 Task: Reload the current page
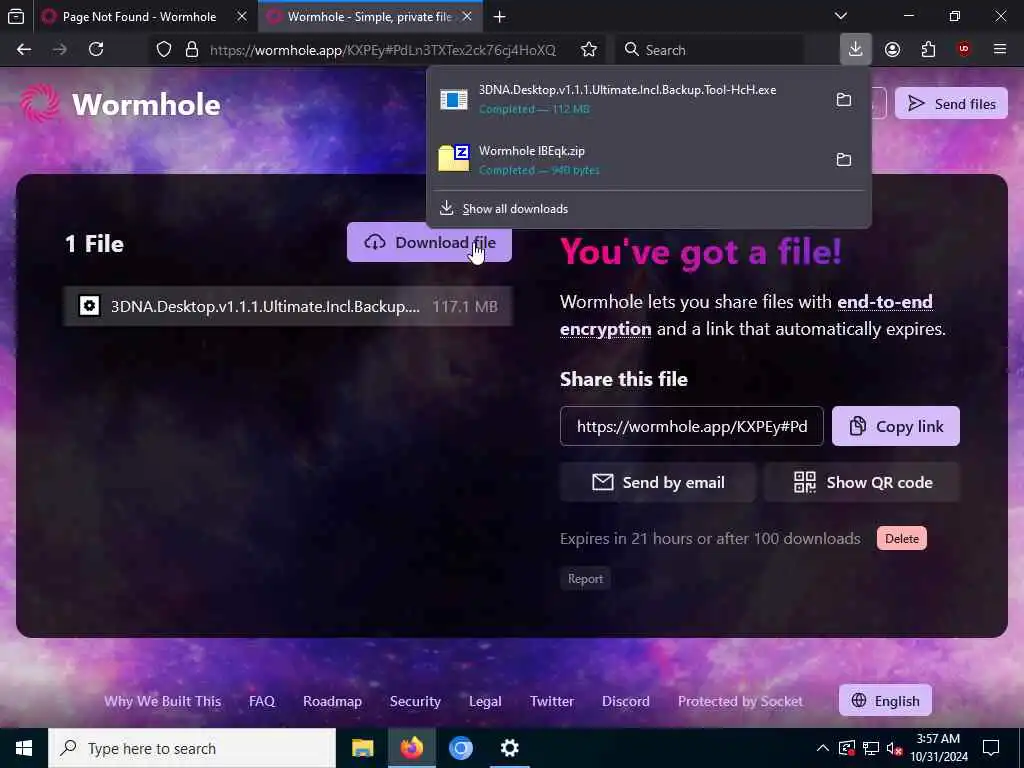coord(96,50)
